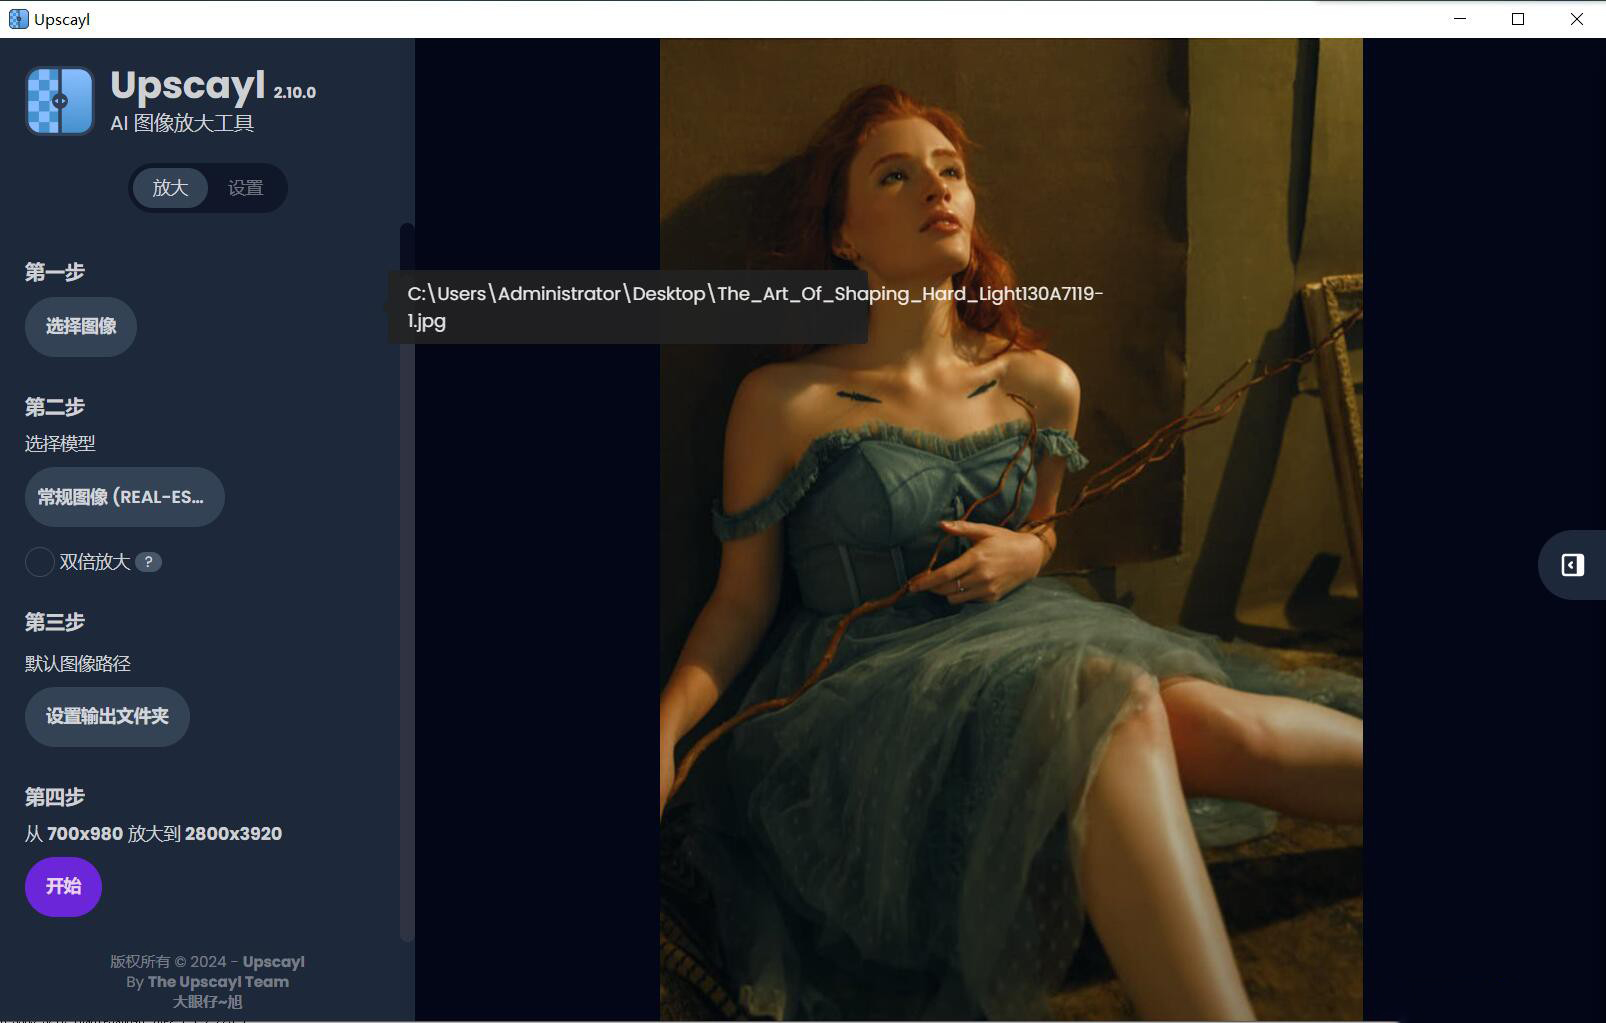
Task: Open the 双倍放大 question mark help badge
Action: click(x=148, y=562)
